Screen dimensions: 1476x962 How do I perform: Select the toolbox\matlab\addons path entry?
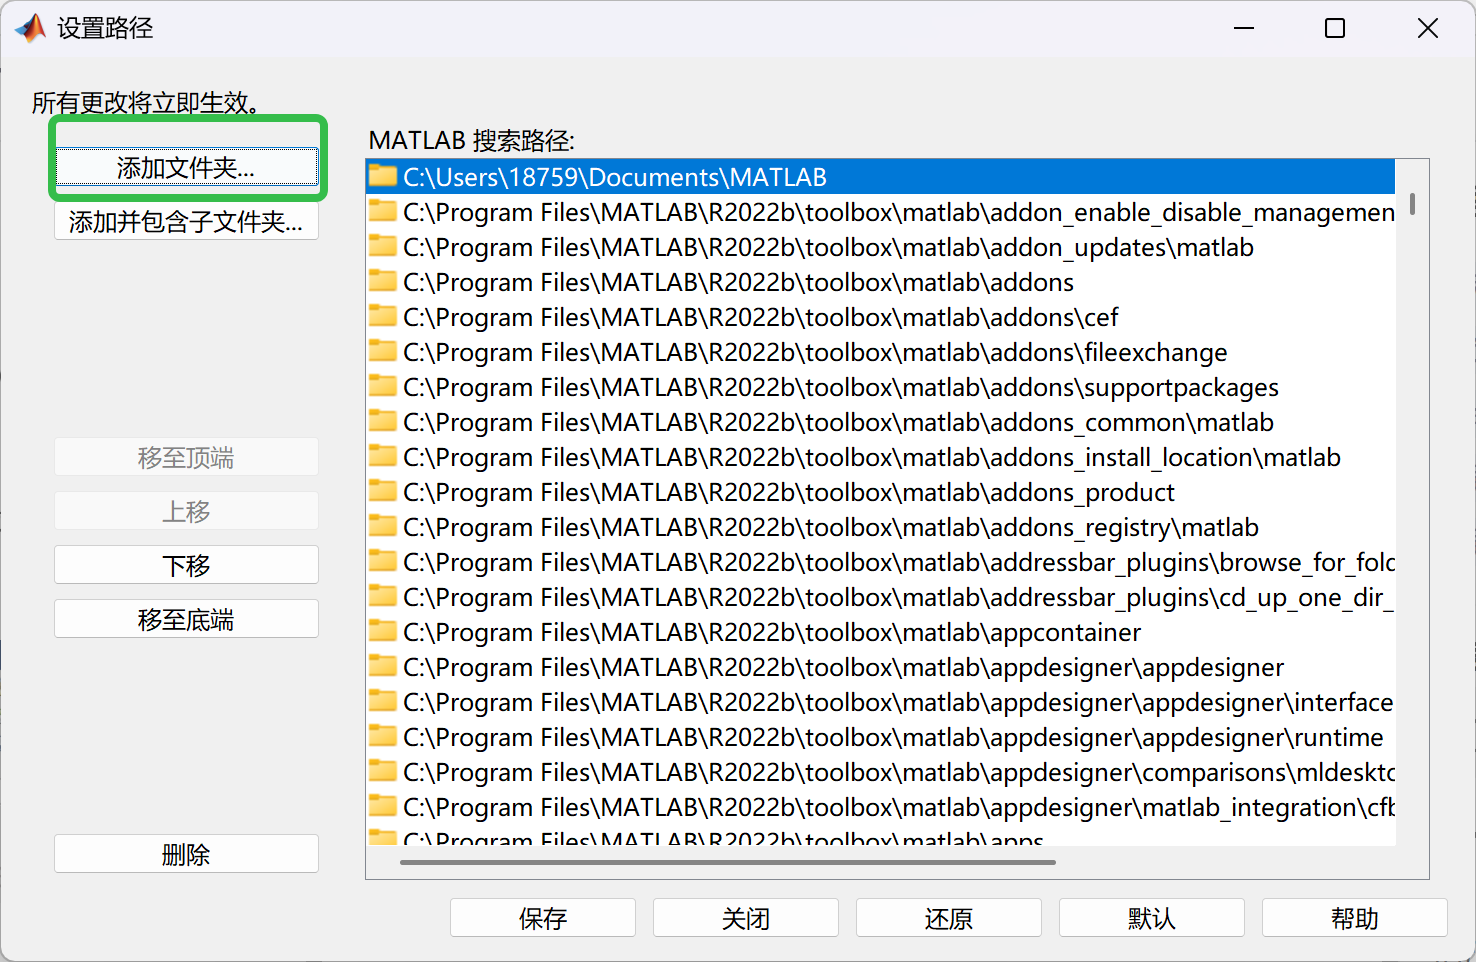tap(881, 282)
